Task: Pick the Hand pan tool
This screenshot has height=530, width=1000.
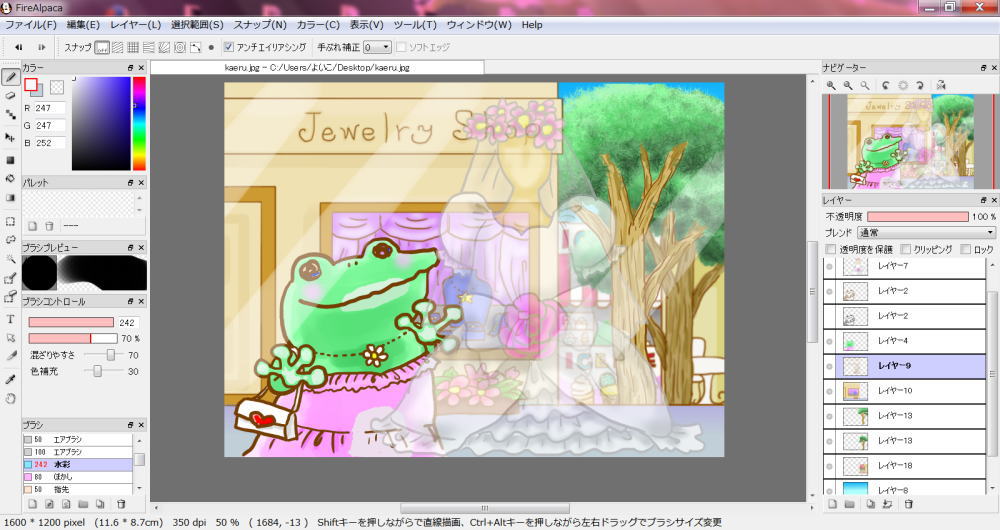Action: pyautogui.click(x=10, y=398)
